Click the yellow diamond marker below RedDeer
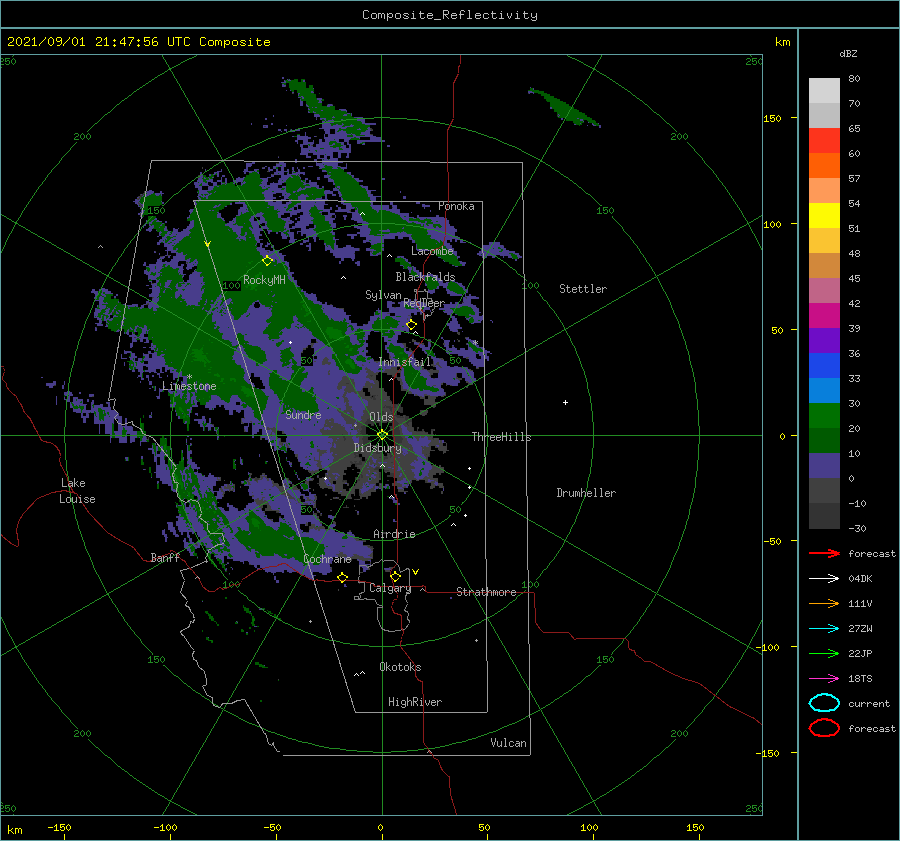 click(x=412, y=325)
